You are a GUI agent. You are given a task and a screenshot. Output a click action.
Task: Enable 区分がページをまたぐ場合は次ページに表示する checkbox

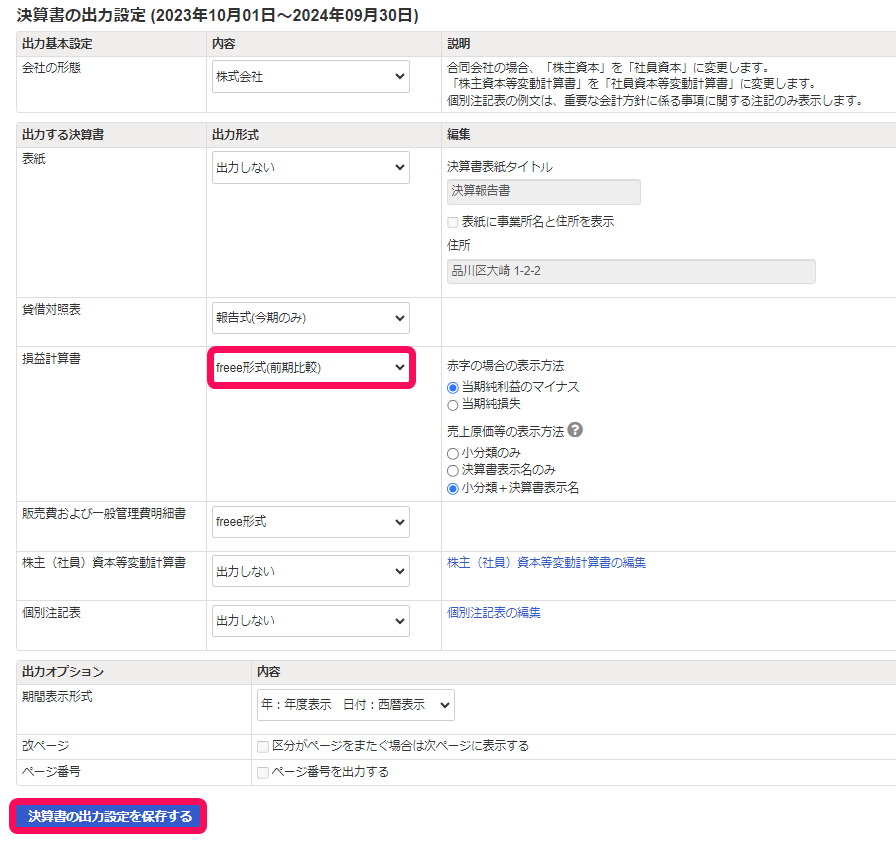tap(263, 746)
